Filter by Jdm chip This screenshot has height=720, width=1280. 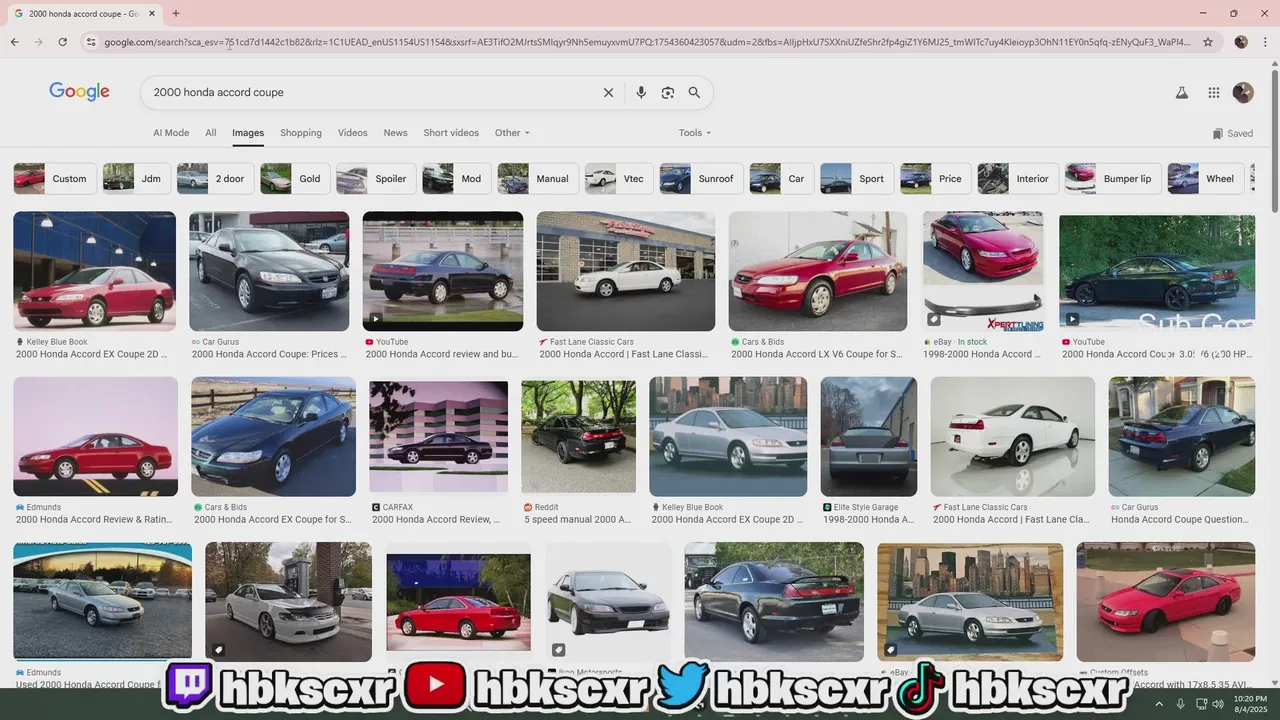(136, 179)
